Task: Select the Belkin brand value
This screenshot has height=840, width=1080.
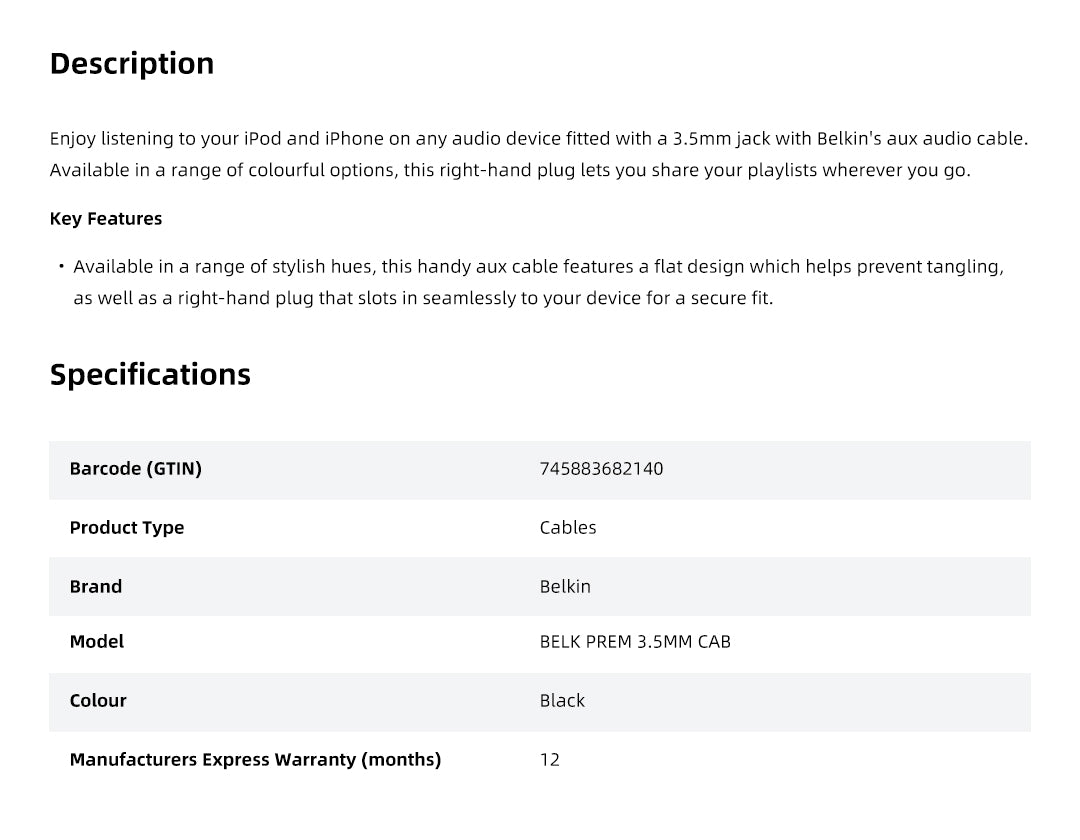Action: click(x=565, y=587)
